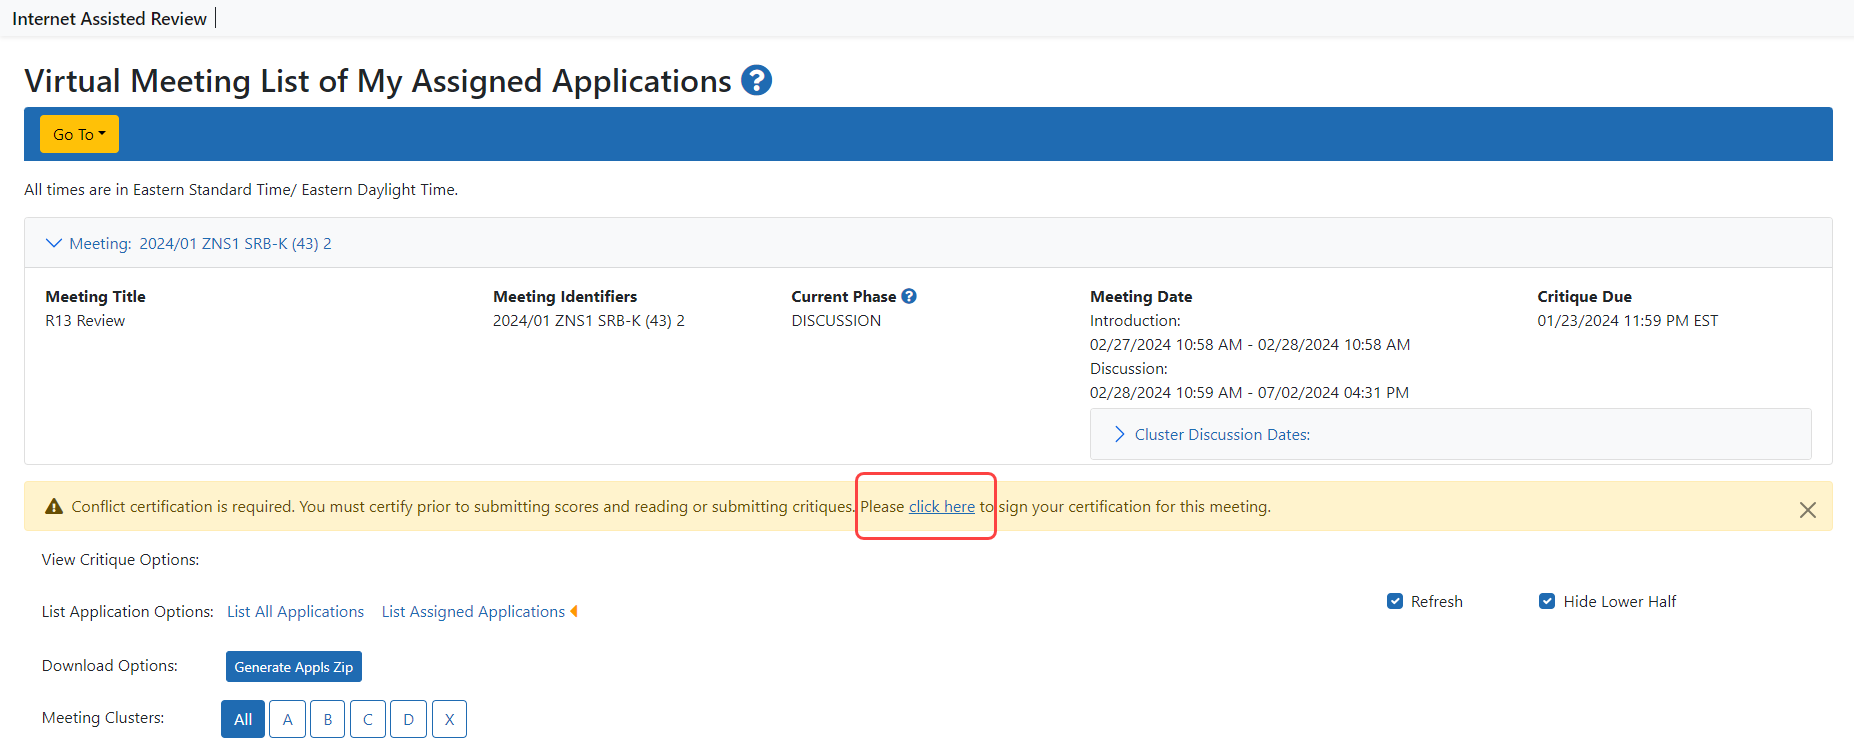1854x746 pixels.
Task: Click the Current Phase help icon
Action: [x=909, y=296]
